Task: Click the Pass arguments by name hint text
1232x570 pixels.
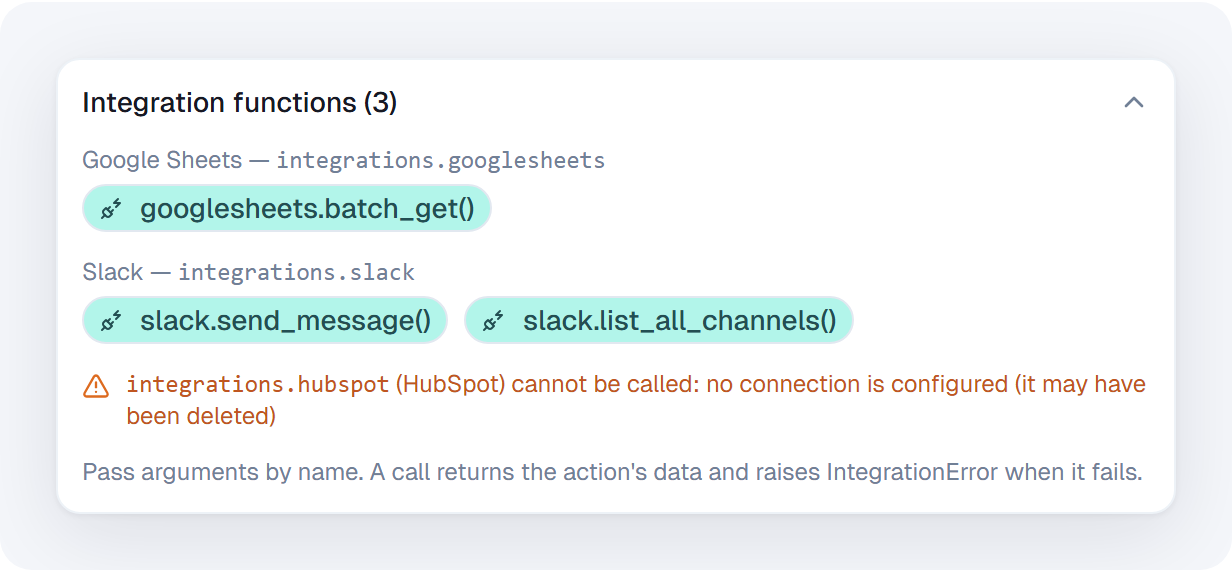Action: pos(612,472)
